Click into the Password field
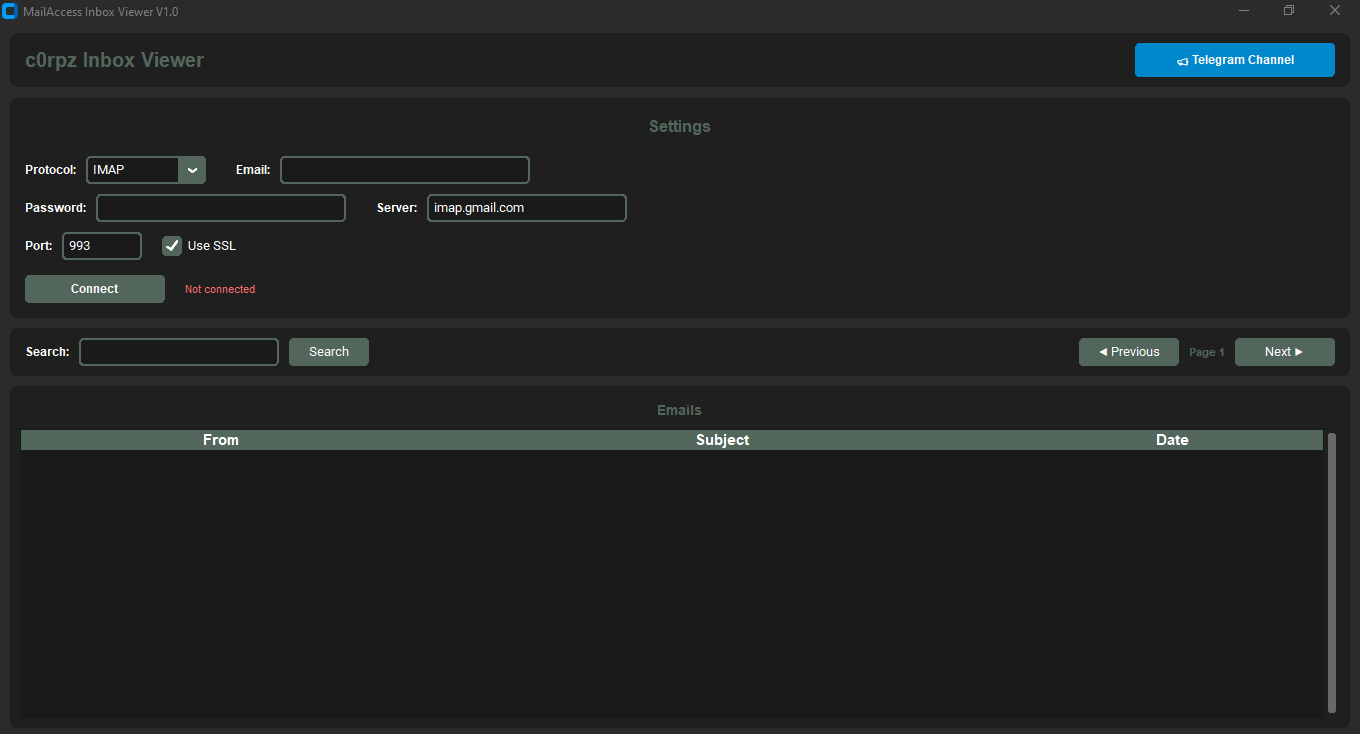 click(220, 208)
